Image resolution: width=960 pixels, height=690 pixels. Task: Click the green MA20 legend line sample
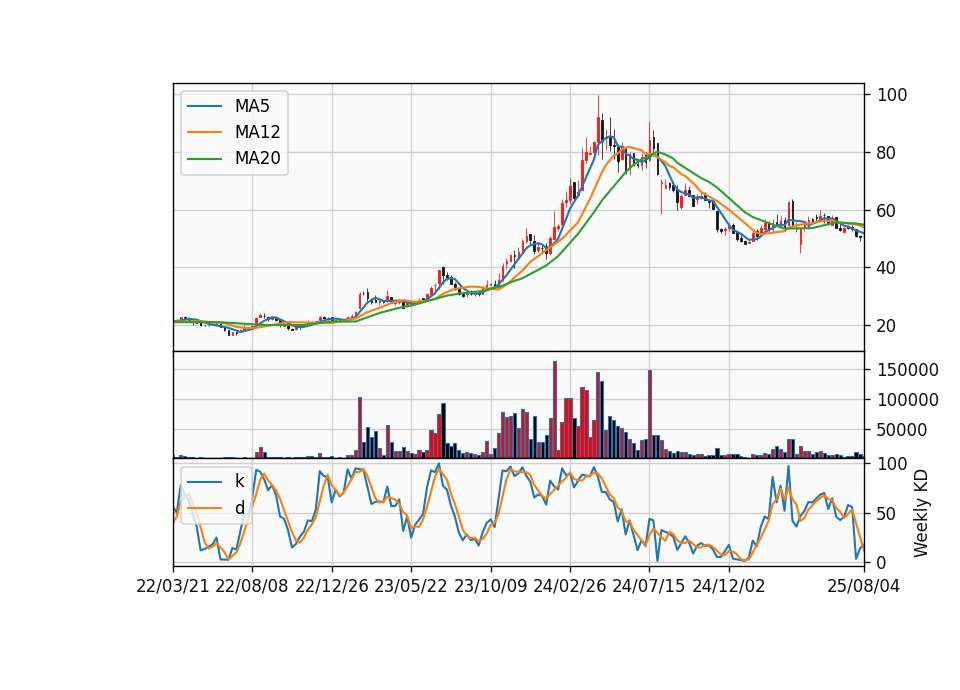coord(204,159)
